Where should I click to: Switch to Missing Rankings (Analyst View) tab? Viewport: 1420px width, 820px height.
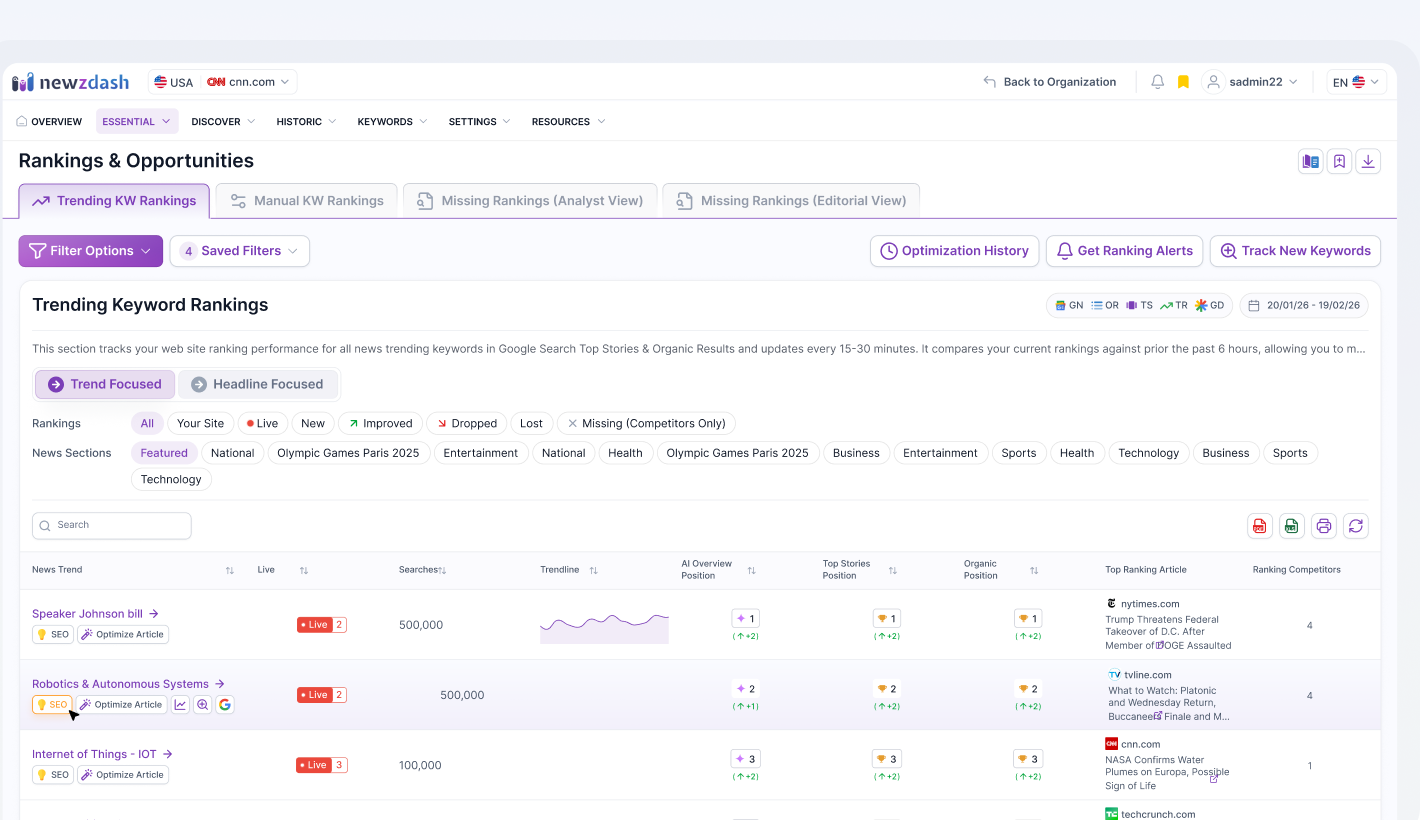530,201
